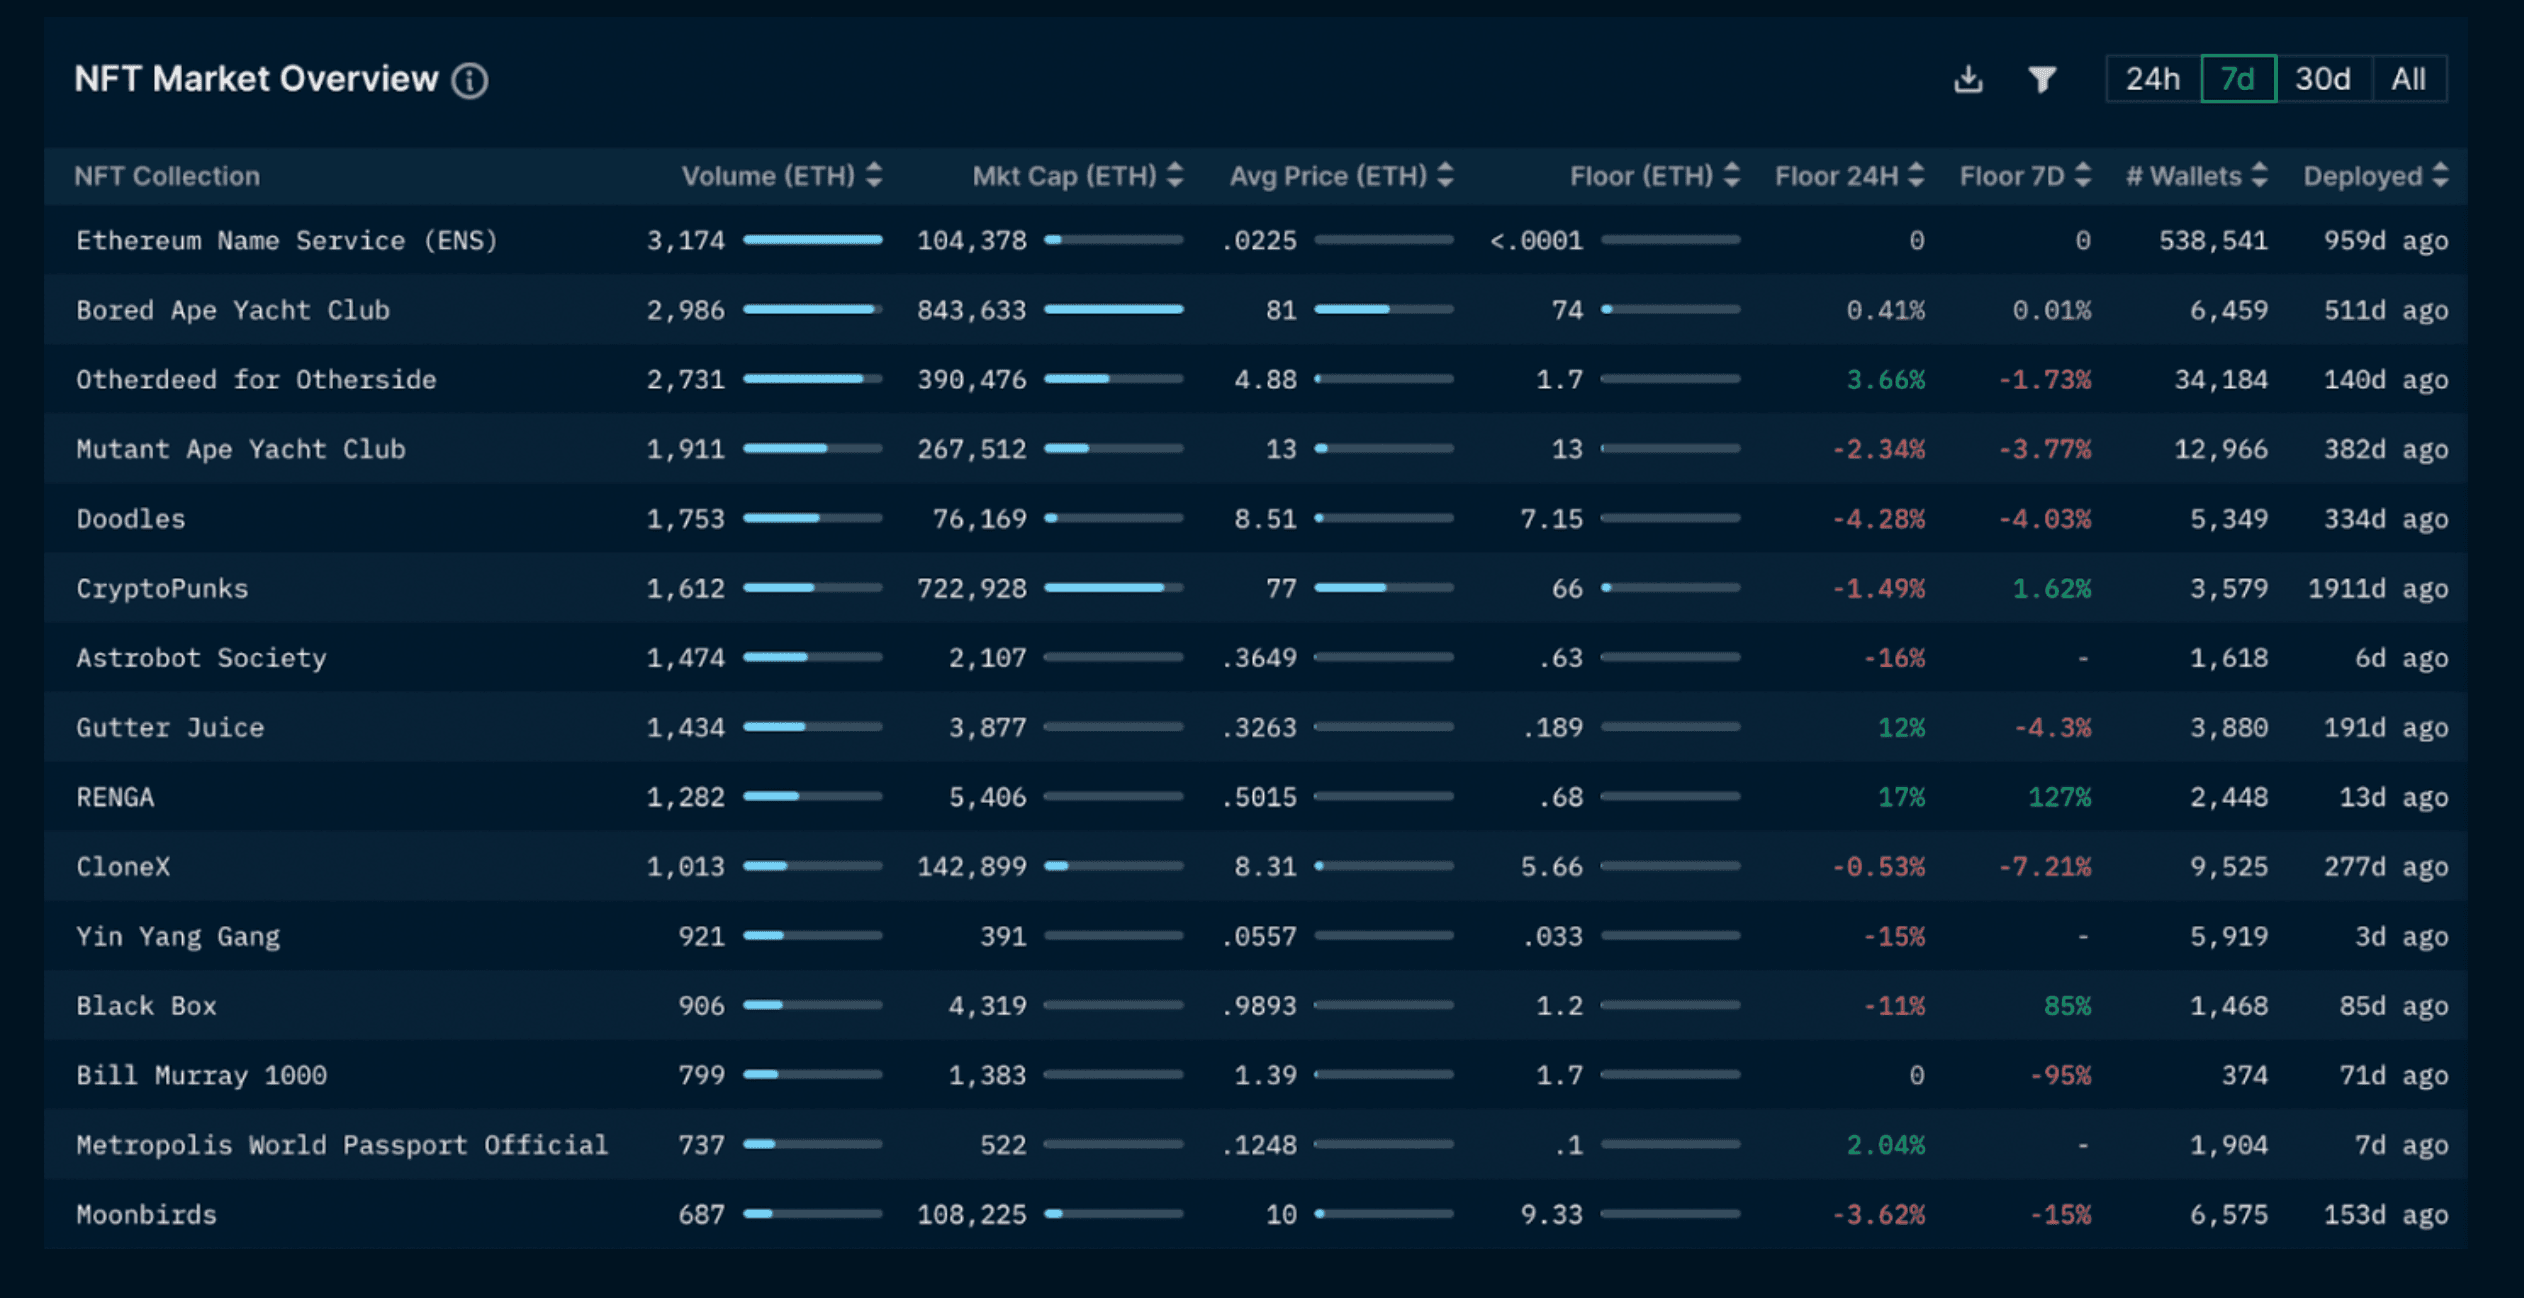Open Otherdeed for Otherside collection
Screen dimensions: 2524x1298
click(256, 380)
